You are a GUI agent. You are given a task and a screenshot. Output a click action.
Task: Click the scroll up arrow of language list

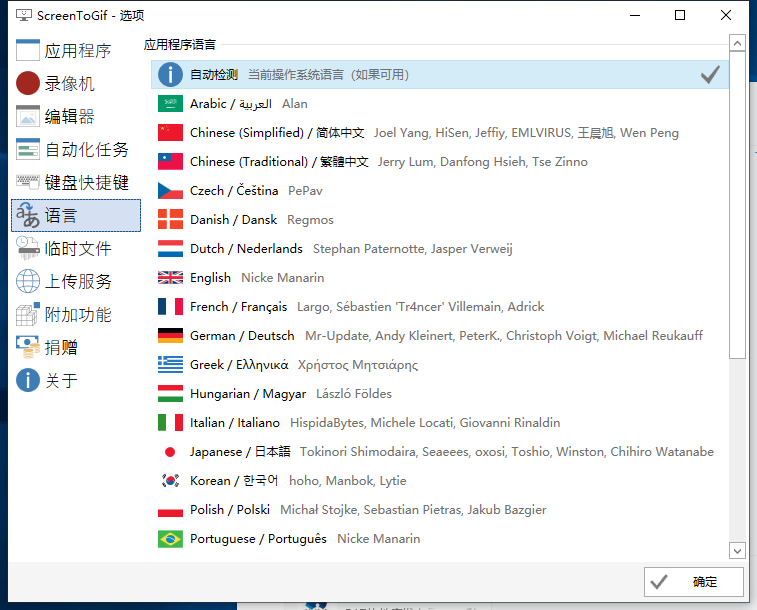[x=737, y=43]
